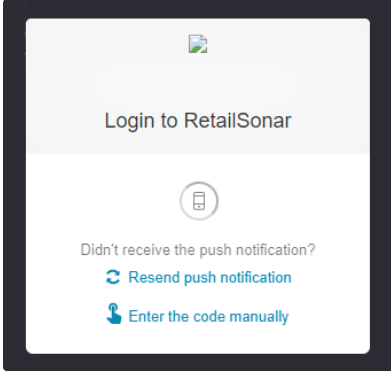Click the dark background outside the card
Viewport: 391px width, 371px height.
tap(15, 185)
